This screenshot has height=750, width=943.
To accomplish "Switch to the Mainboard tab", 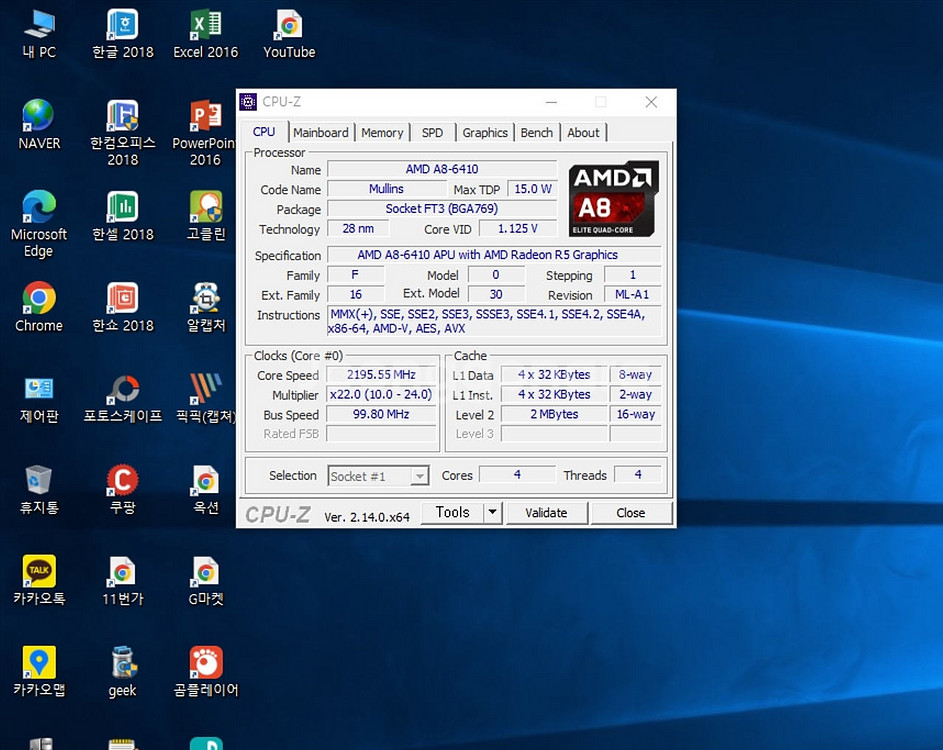I will pos(321,133).
